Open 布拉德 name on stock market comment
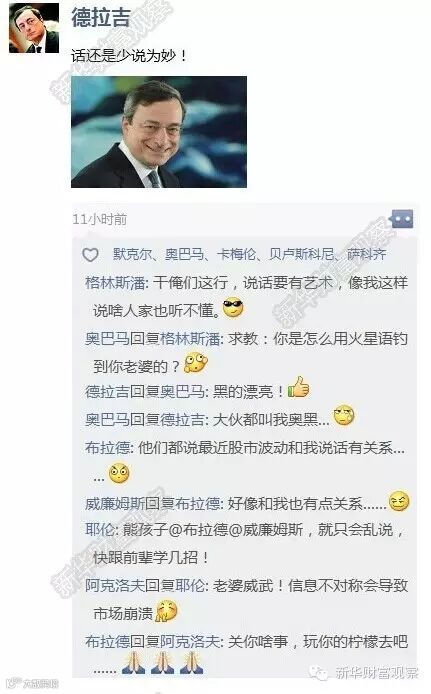The image size is (431, 694). click(x=108, y=447)
